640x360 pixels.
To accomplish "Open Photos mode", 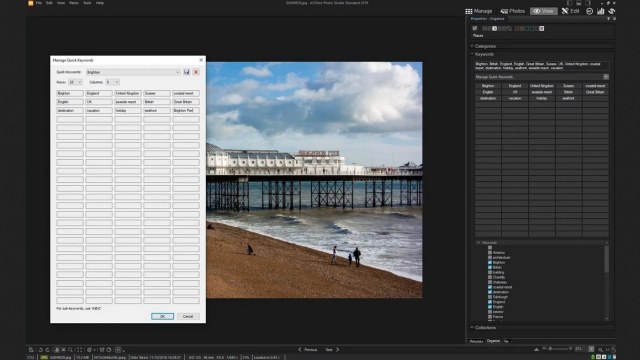I will (513, 11).
